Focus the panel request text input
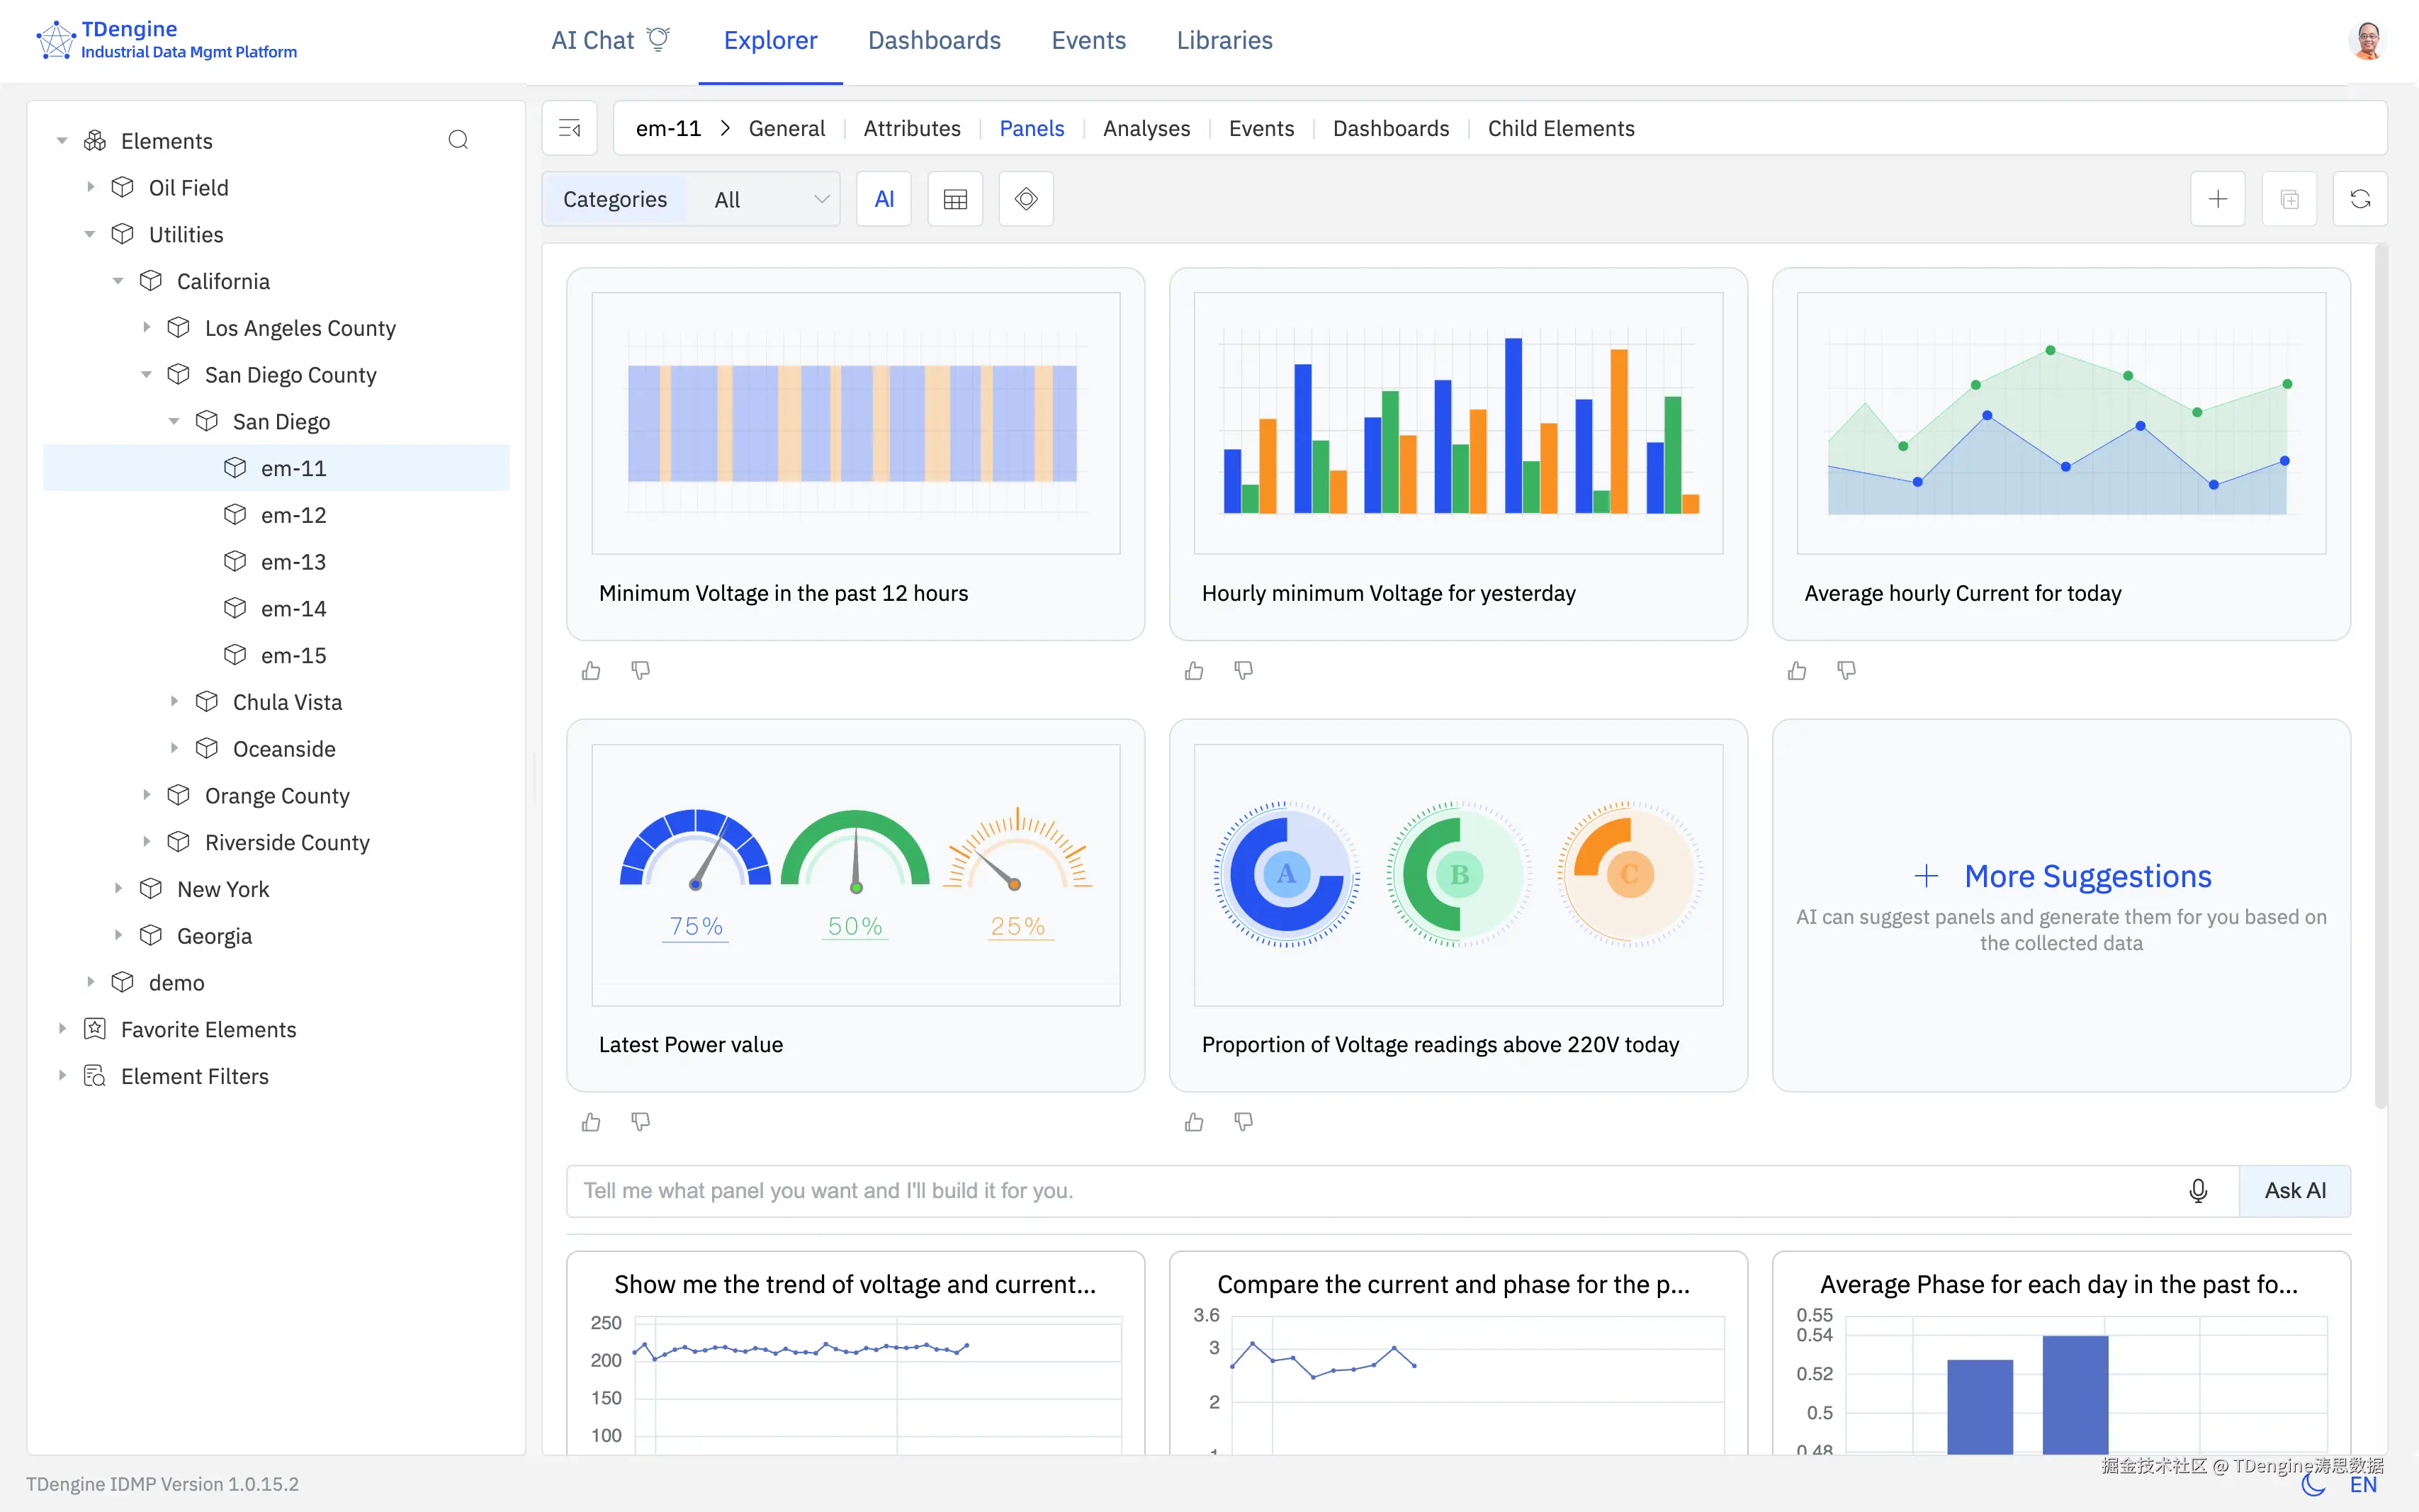This screenshot has width=2419, height=1512. 1370,1190
